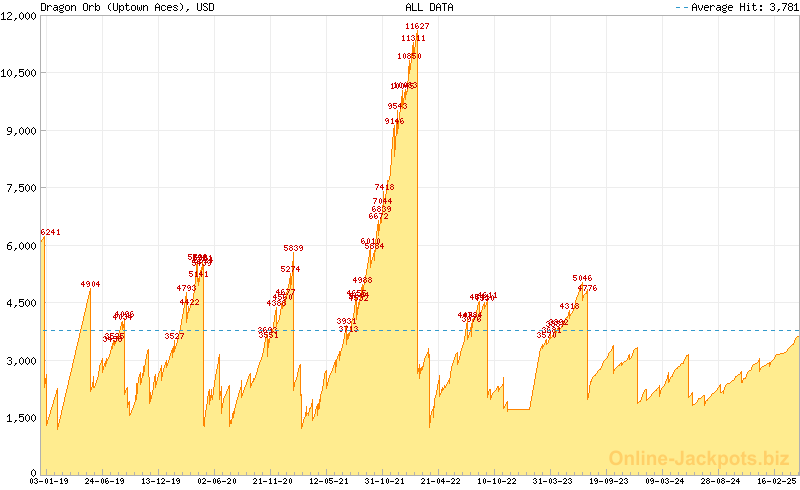Image resolution: width=800 pixels, height=490 pixels.
Task: Select the 6241 data label at chart start
Action: click(51, 232)
